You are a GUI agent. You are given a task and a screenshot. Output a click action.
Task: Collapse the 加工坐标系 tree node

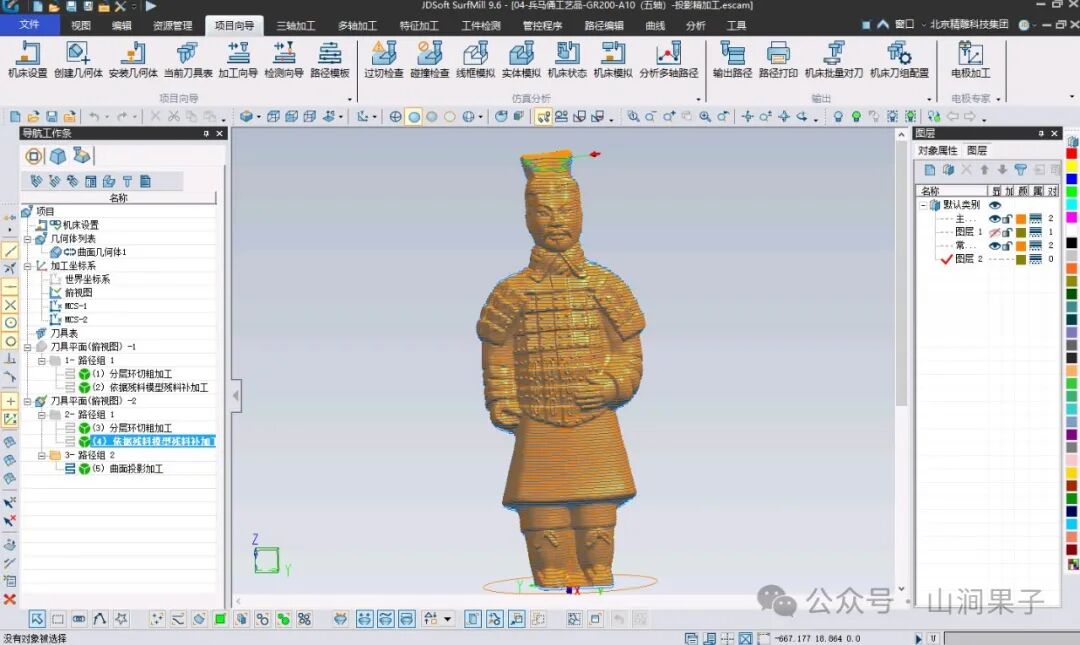pos(28,266)
